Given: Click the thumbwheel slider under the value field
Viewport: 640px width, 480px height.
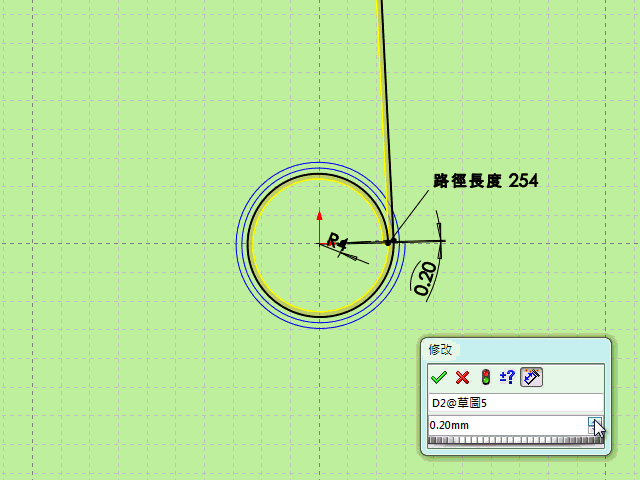Looking at the screenshot, I should tap(516, 440).
